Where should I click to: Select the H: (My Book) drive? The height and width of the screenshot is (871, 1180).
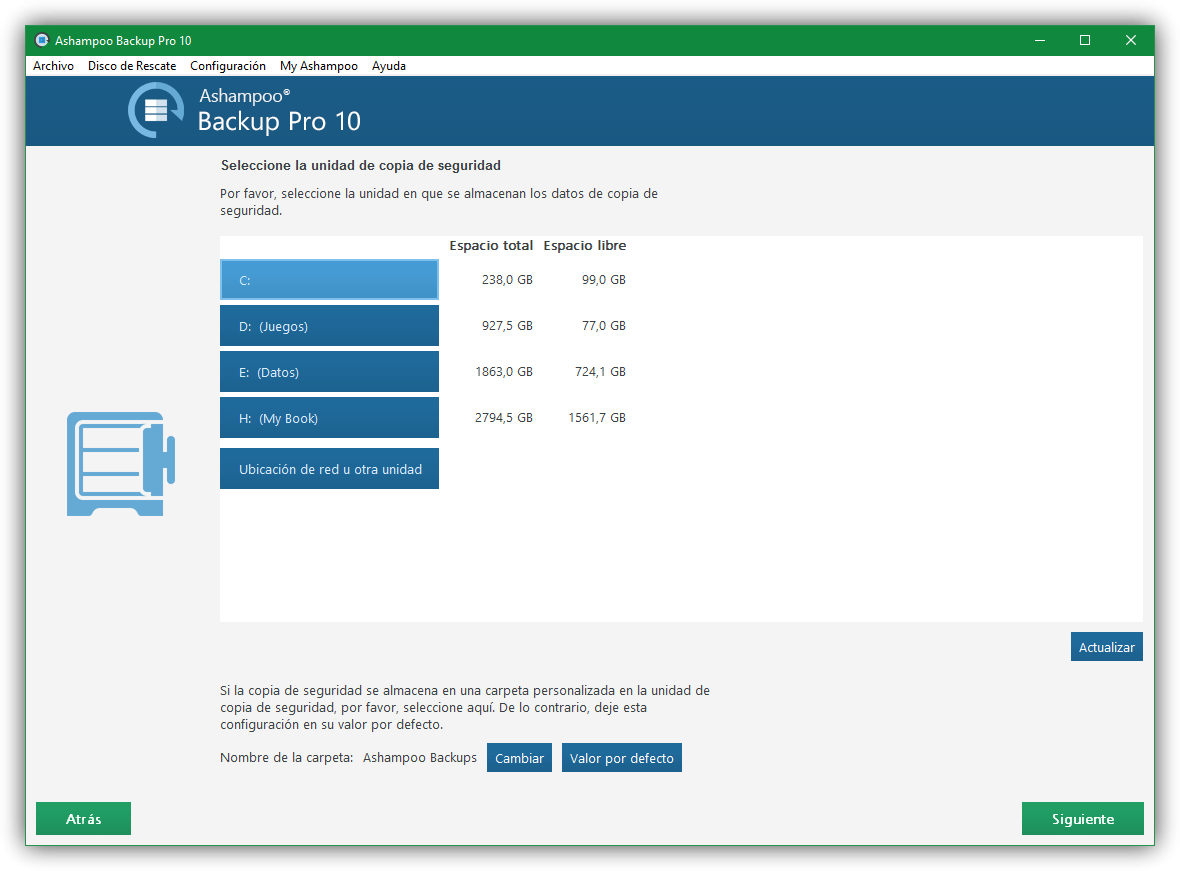click(x=329, y=418)
